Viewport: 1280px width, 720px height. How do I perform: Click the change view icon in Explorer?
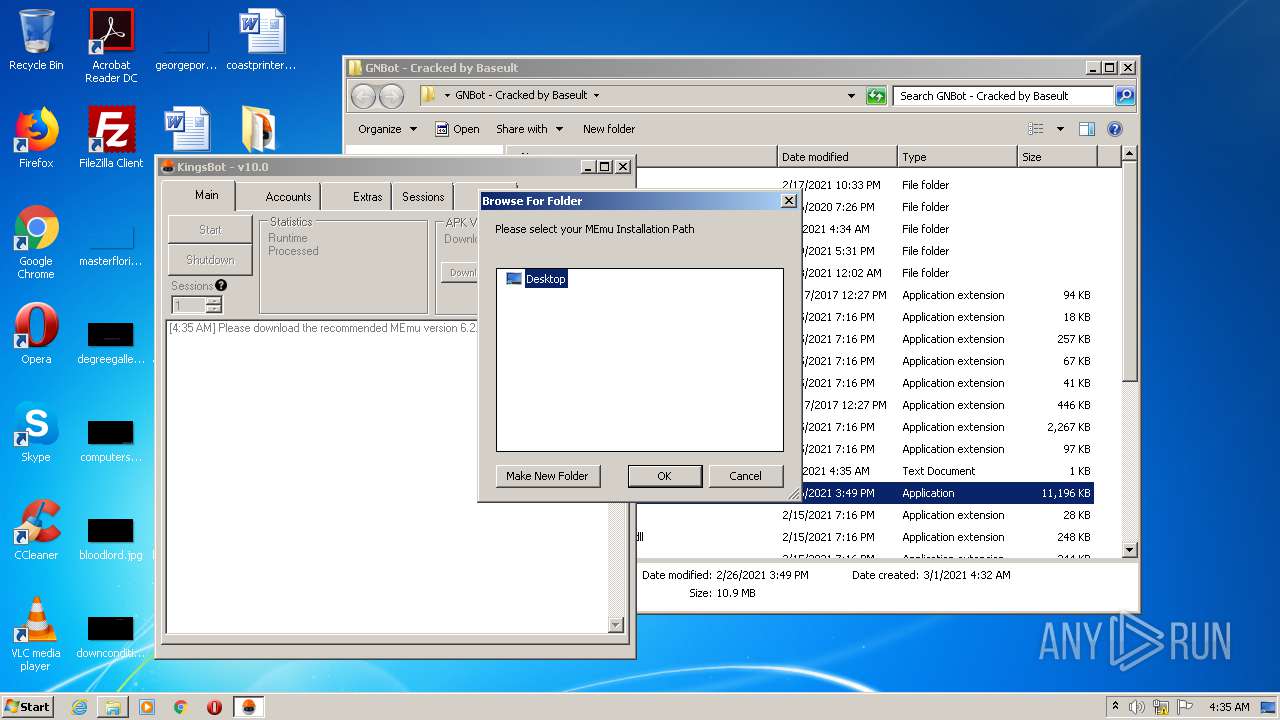pyautogui.click(x=1036, y=129)
